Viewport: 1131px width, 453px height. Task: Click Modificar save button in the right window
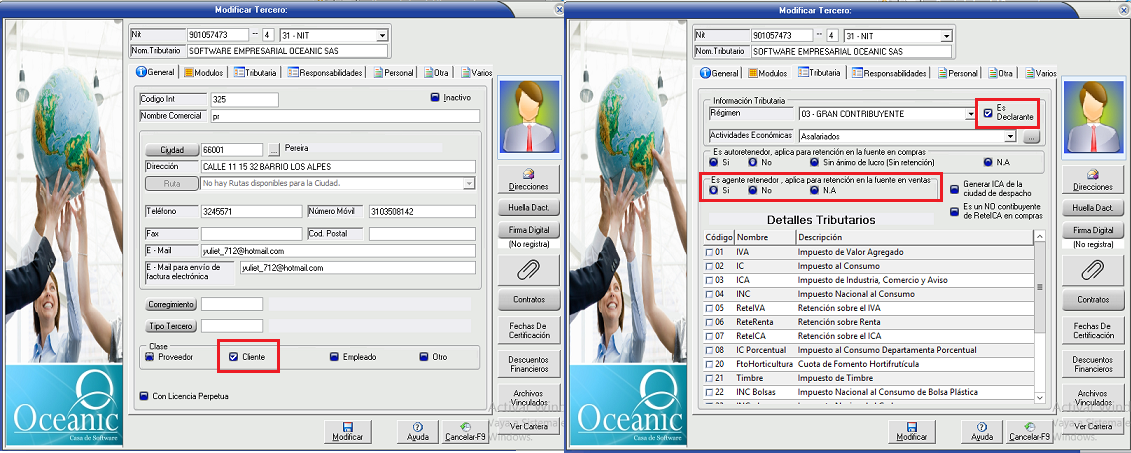pos(910,432)
